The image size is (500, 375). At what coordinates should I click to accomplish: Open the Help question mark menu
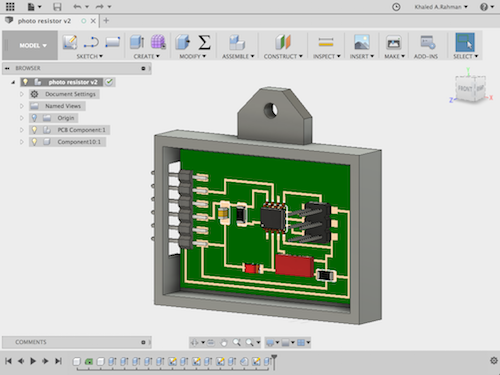coord(486,7)
